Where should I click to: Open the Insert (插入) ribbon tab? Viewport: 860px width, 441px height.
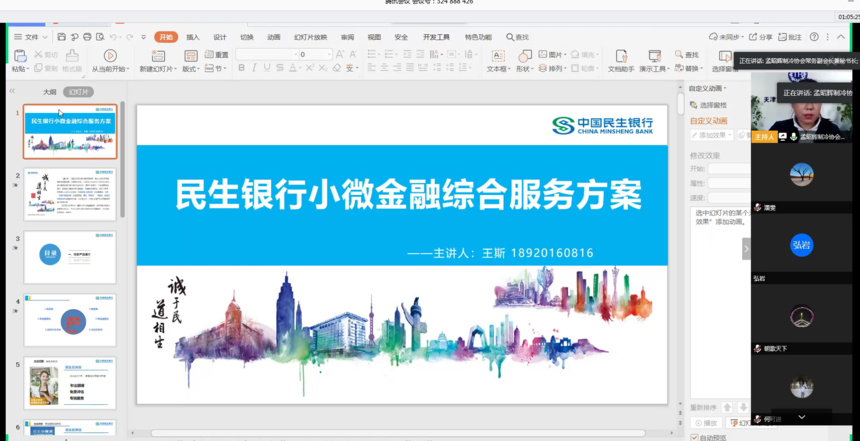point(193,37)
